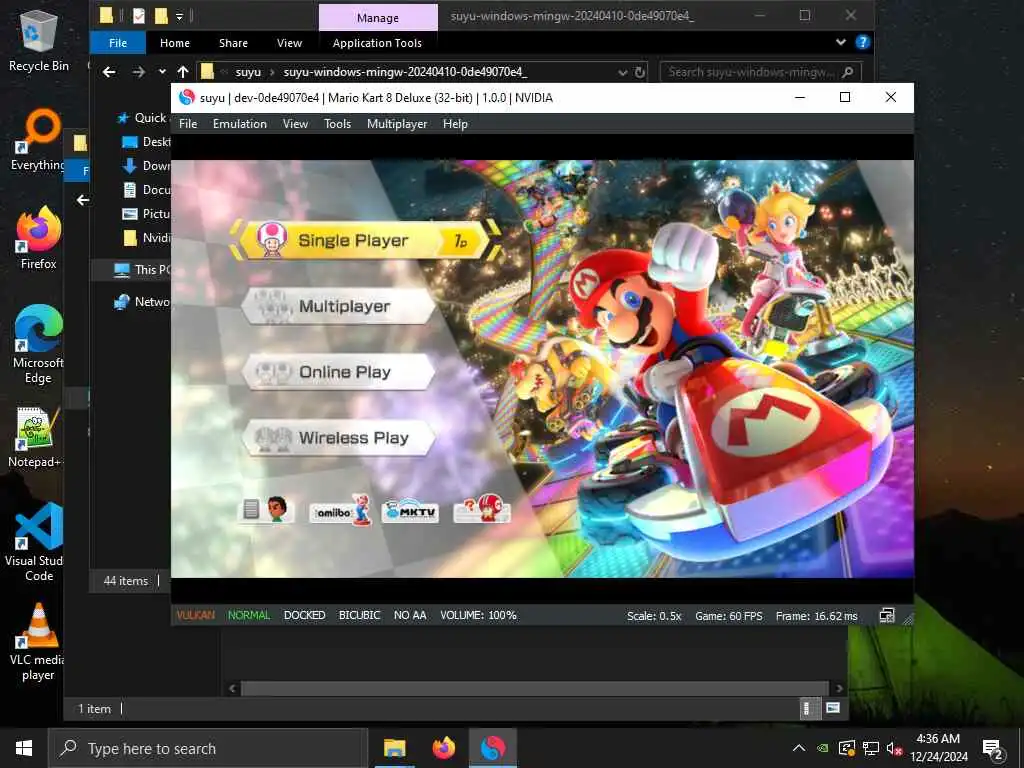Open the suyu View menu
Screen dimensions: 1024x768
tap(295, 123)
